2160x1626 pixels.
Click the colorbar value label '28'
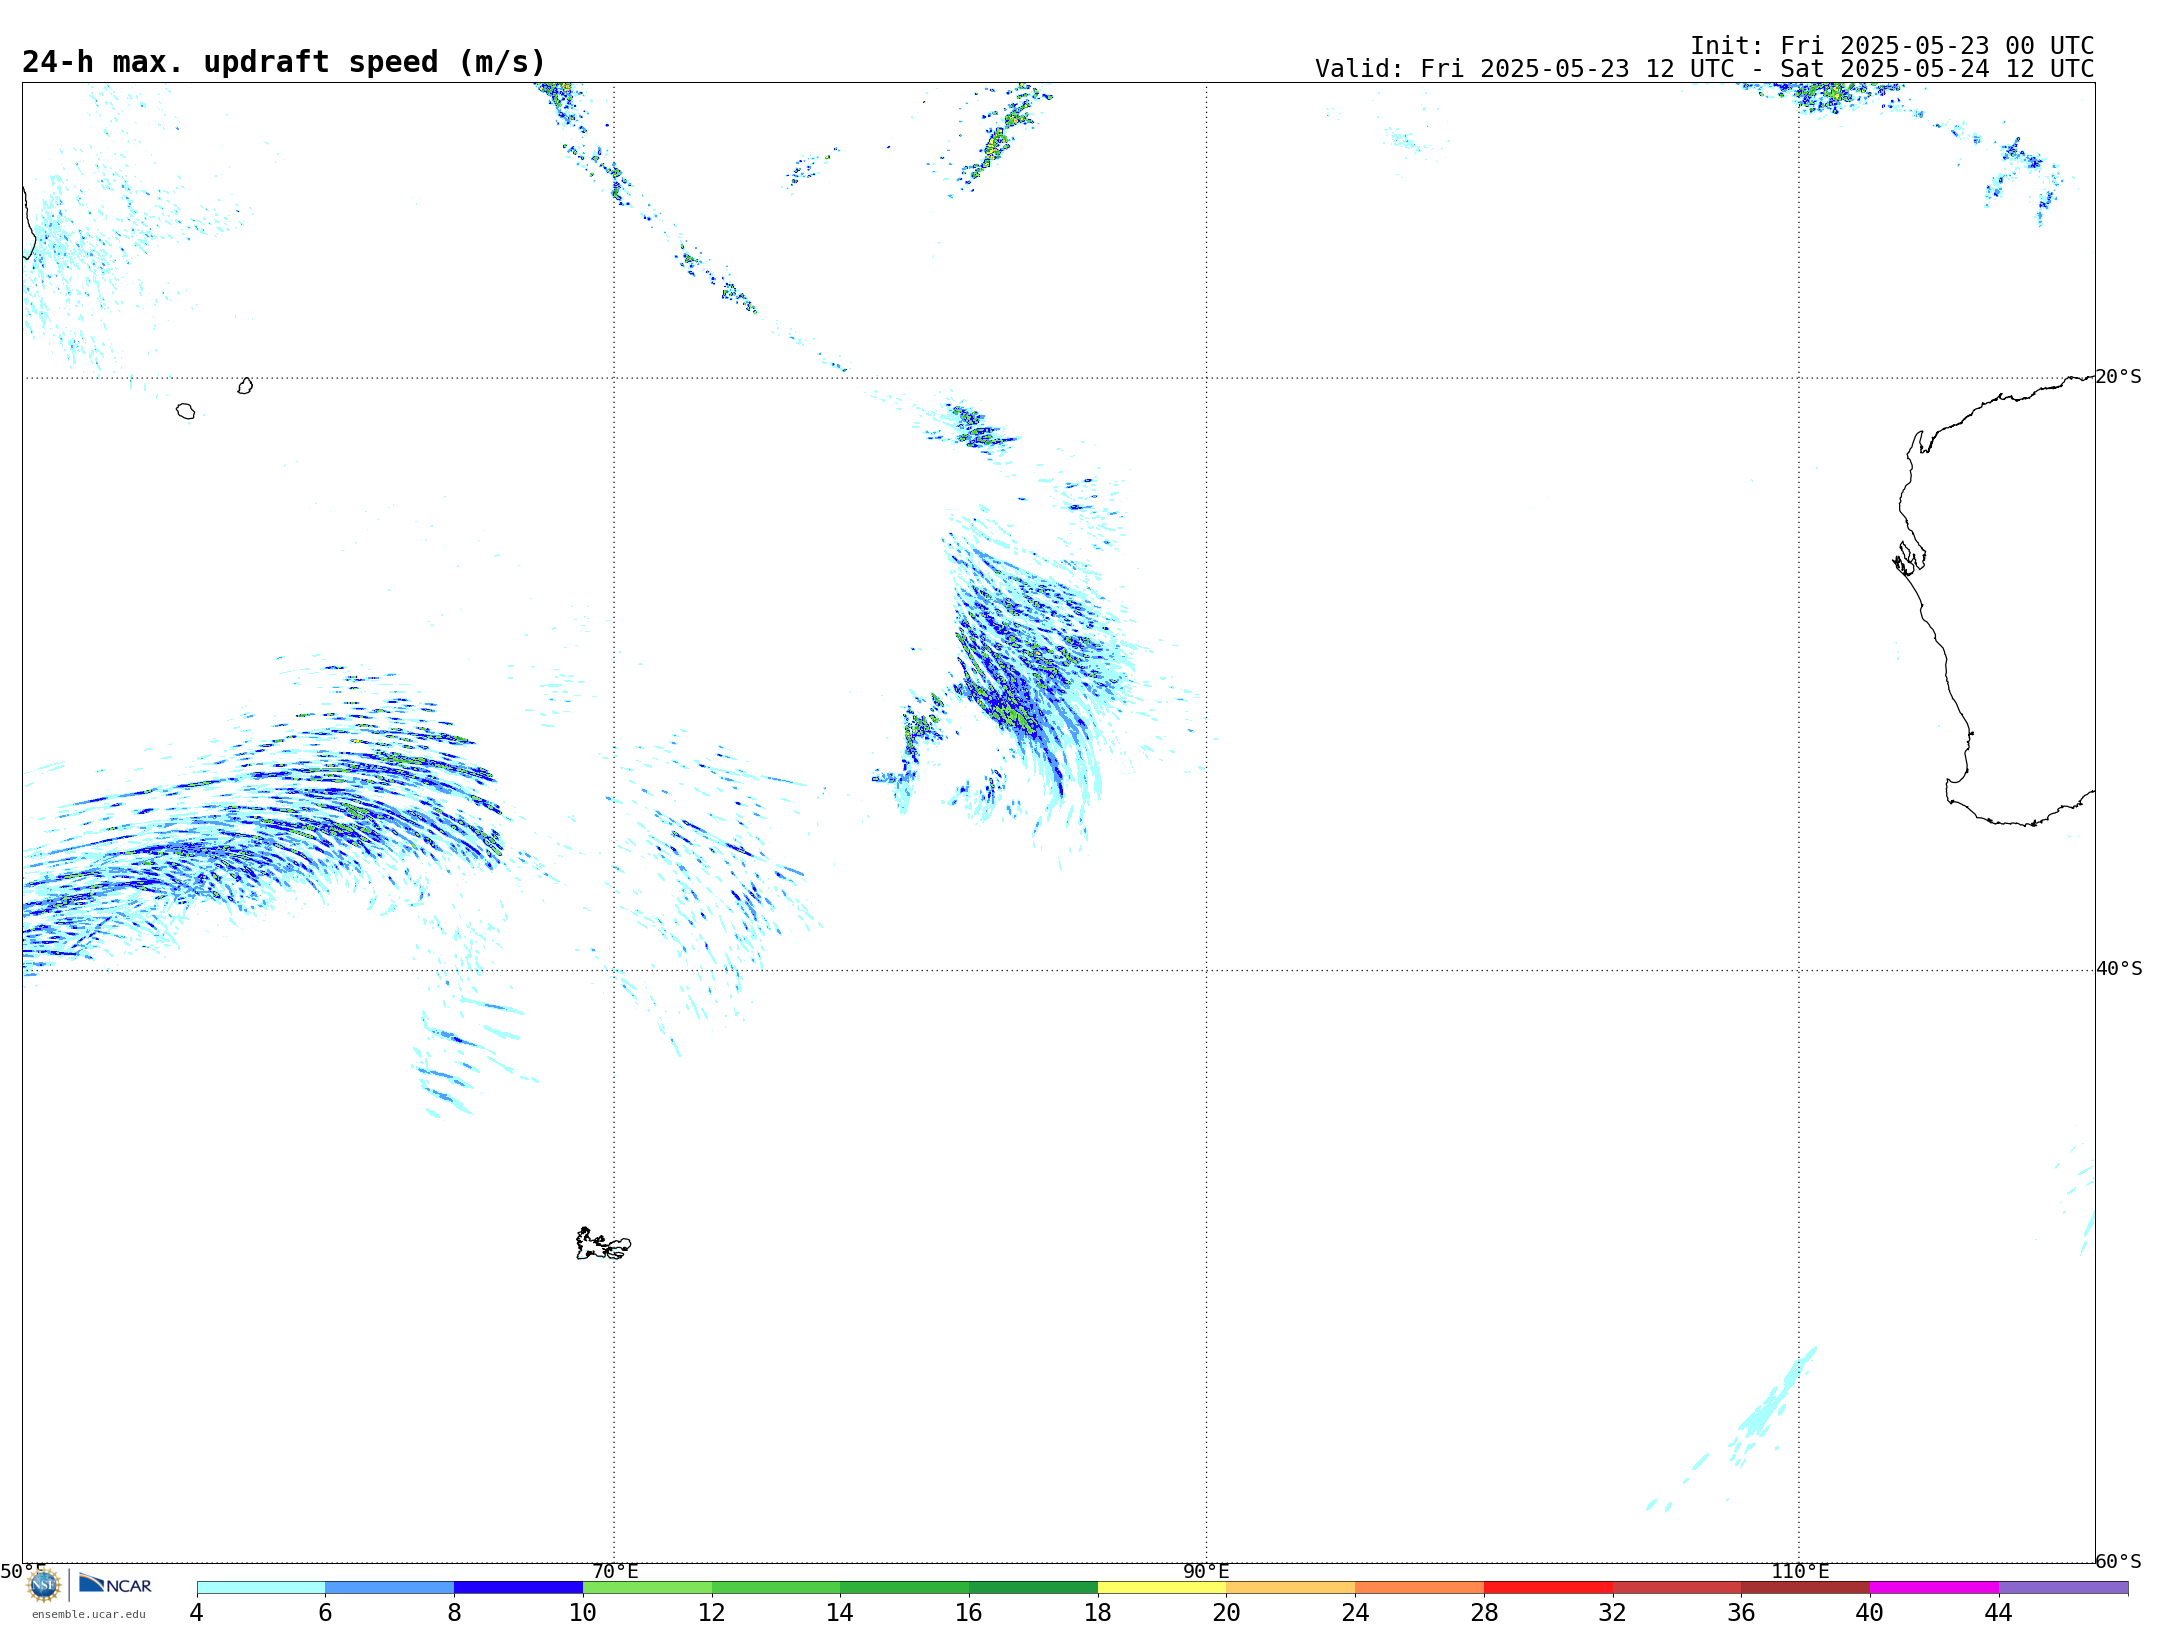[1484, 1613]
